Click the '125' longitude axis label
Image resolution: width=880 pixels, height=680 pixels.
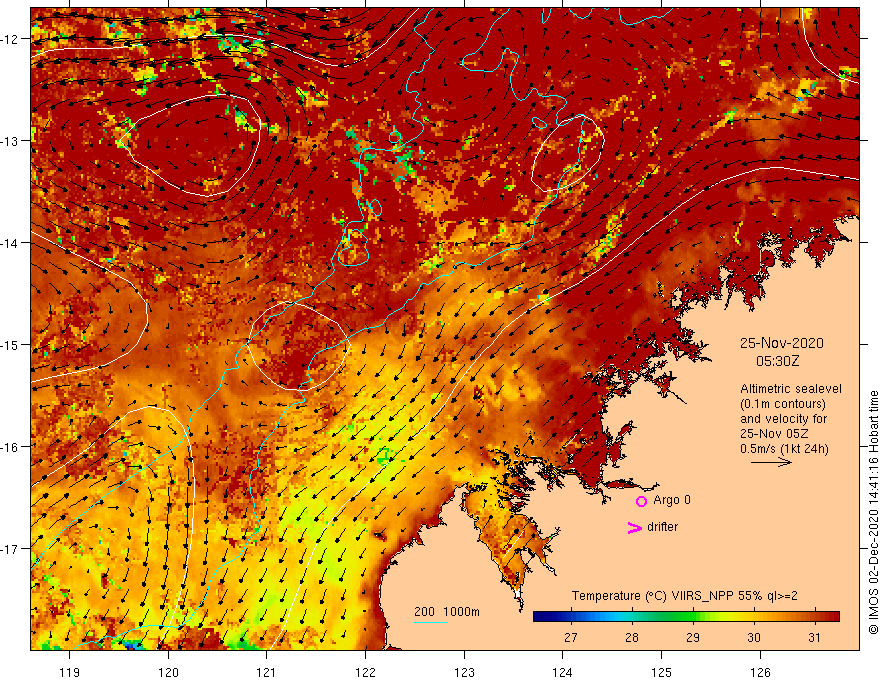tap(662, 672)
